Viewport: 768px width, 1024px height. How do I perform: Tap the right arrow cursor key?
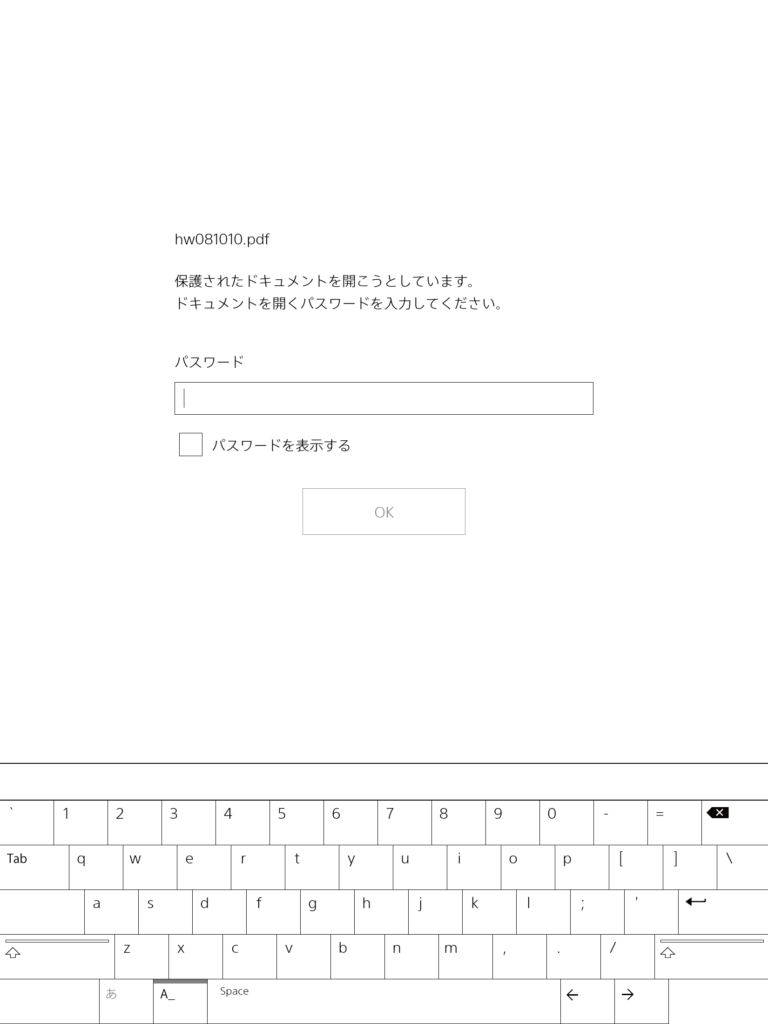click(x=641, y=1001)
